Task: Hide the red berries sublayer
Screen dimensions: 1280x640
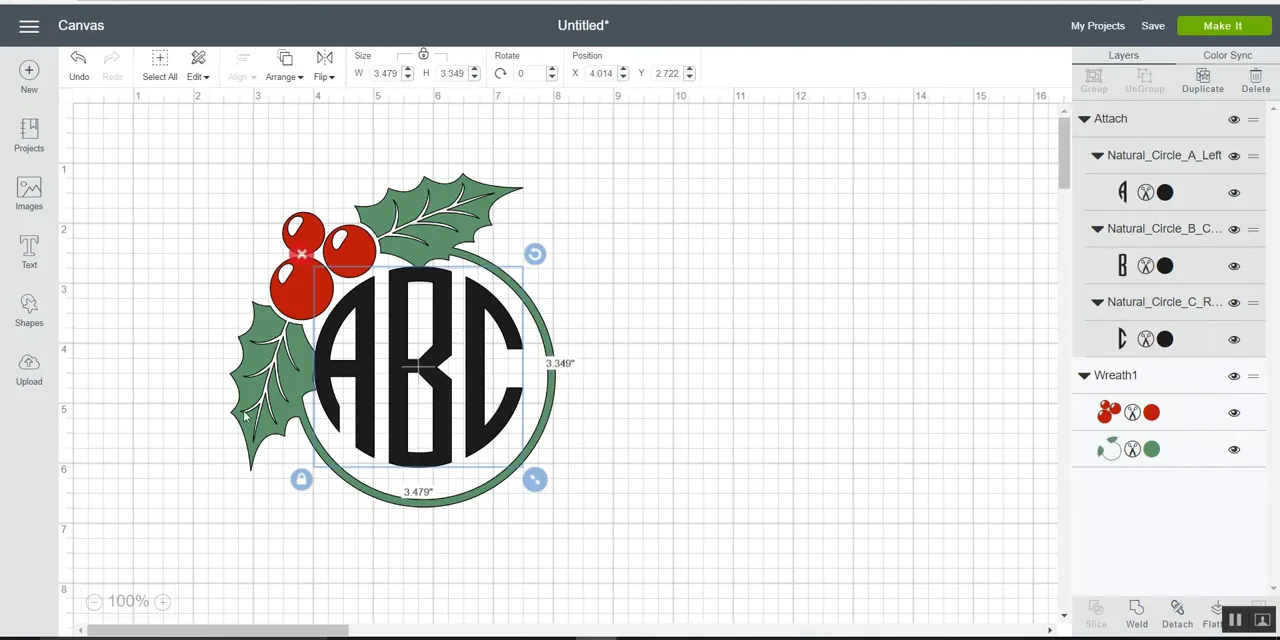Action: [x=1234, y=413]
